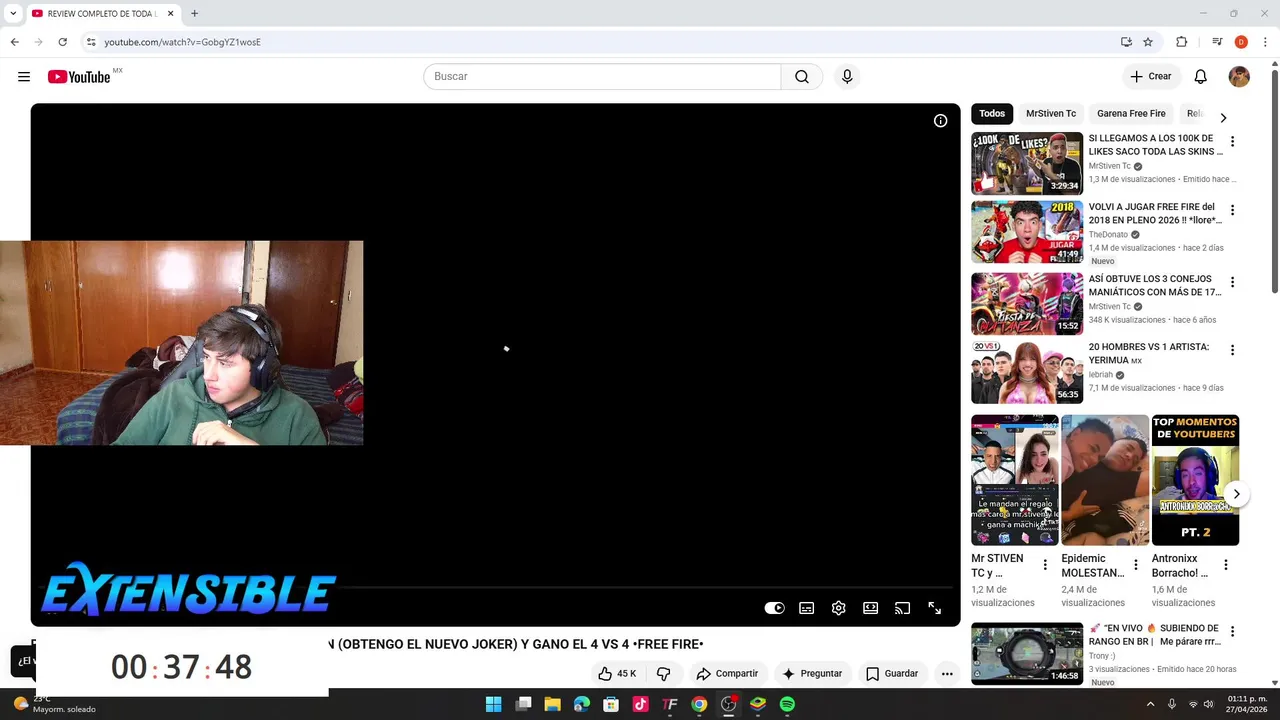Share the video via Compartir
Image resolution: width=1280 pixels, height=720 pixels.
pos(728,674)
